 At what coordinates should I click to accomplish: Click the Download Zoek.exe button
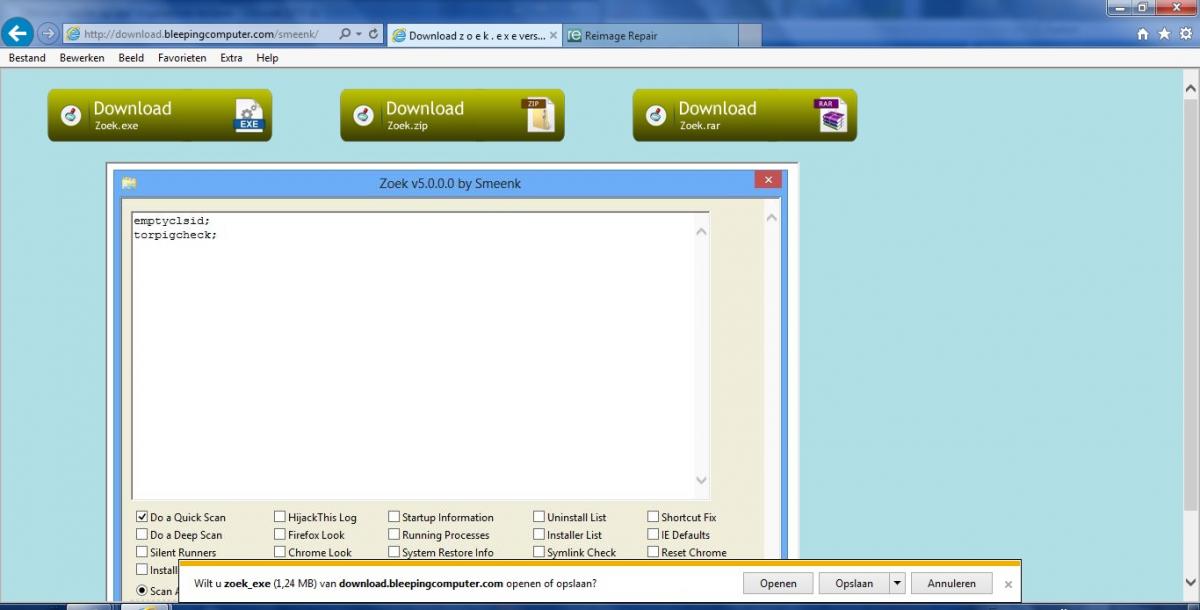pyautogui.click(x=160, y=115)
